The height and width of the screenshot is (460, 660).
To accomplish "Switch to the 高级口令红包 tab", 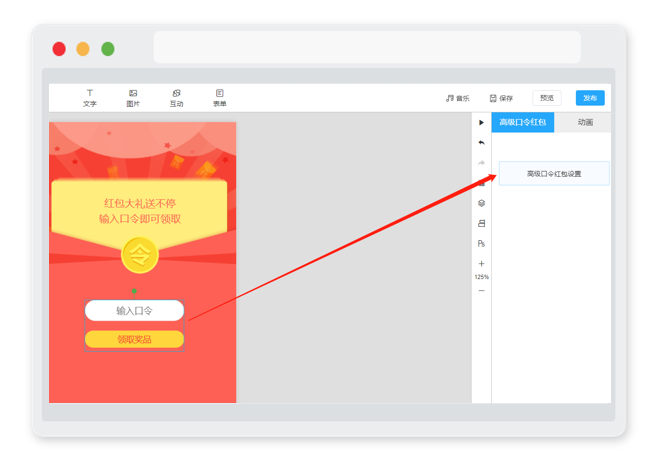I will click(x=523, y=122).
